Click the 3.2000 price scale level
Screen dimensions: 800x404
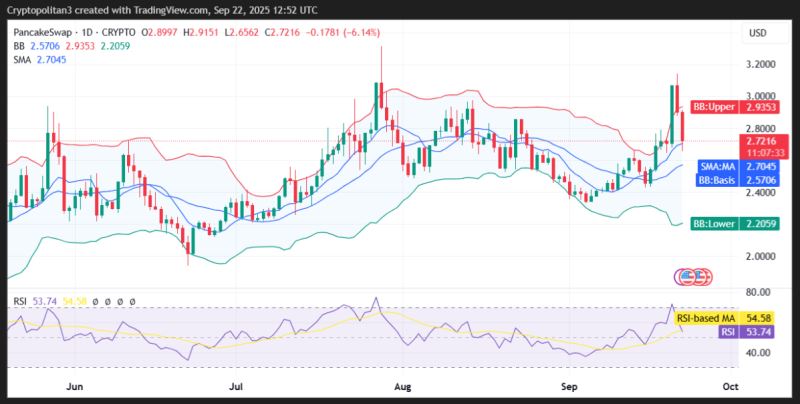[760, 65]
